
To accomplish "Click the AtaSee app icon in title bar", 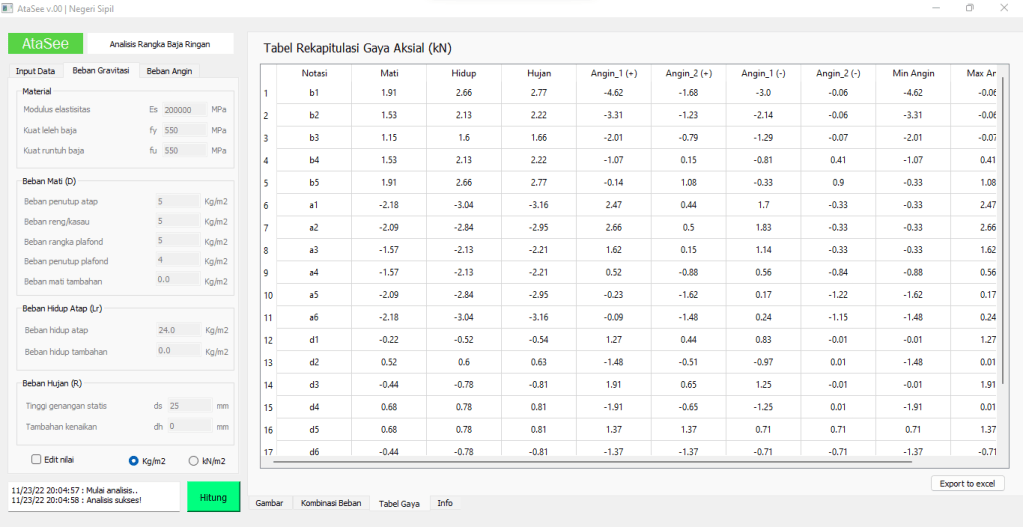I will (x=9, y=8).
